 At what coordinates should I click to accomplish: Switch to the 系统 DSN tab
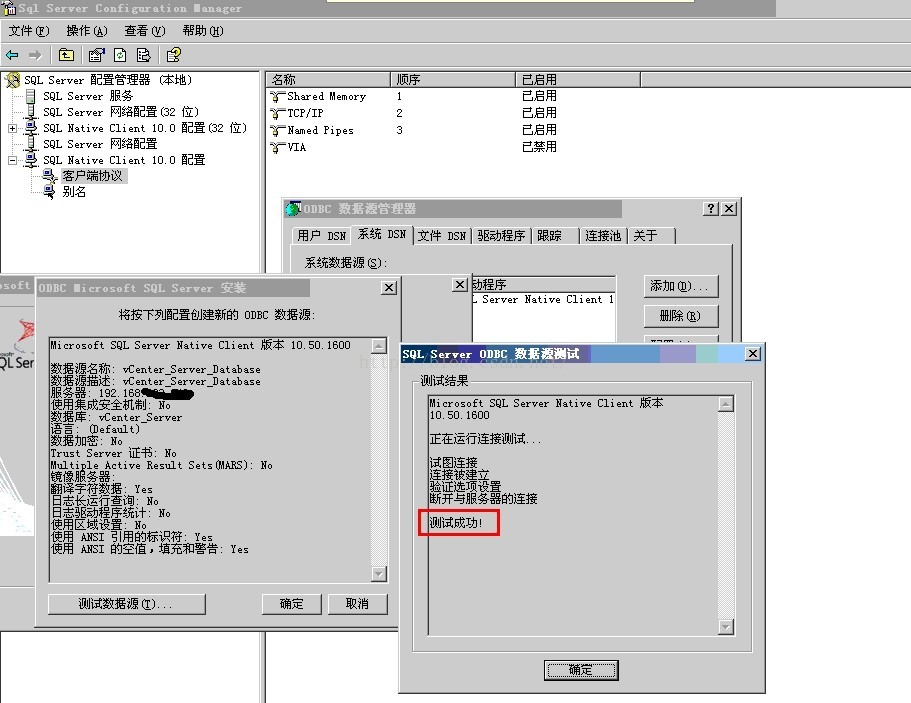(382, 234)
